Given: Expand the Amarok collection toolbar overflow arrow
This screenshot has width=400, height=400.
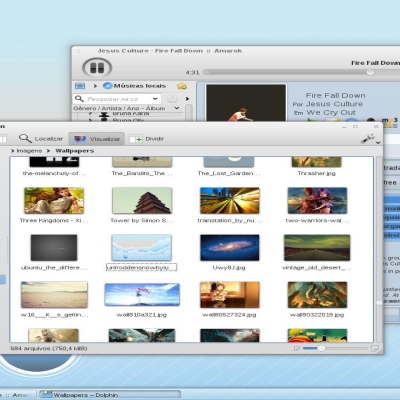Looking at the screenshot, I should tap(187, 99).
